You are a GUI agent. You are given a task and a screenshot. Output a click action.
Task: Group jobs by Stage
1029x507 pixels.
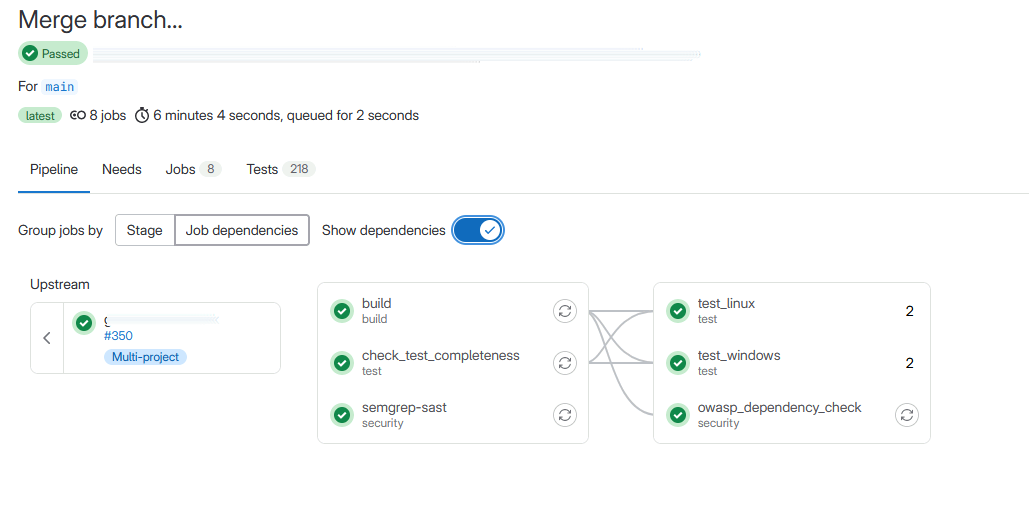144,230
